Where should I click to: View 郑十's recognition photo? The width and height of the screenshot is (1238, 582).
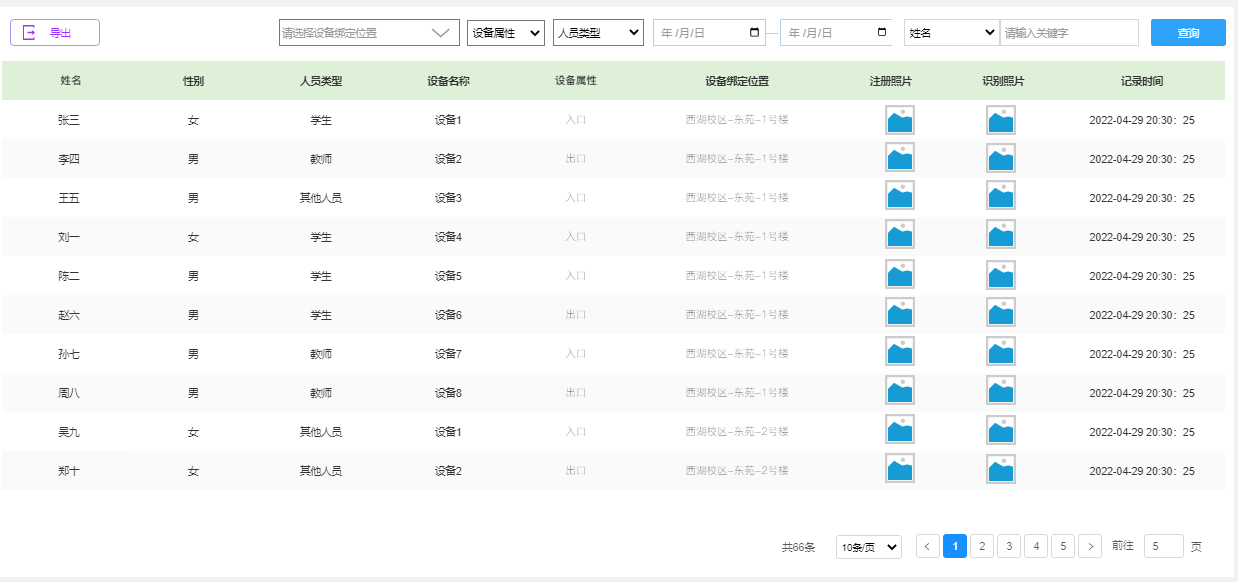1001,469
